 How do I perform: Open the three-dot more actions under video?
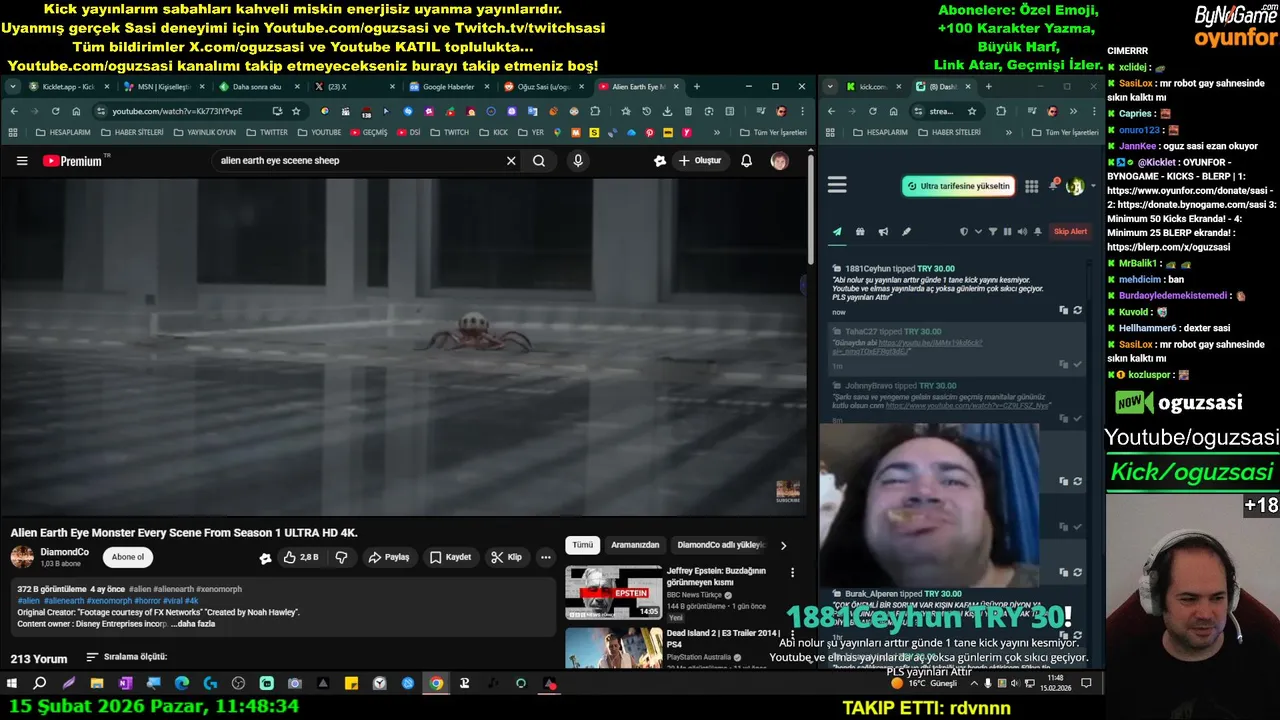[546, 557]
